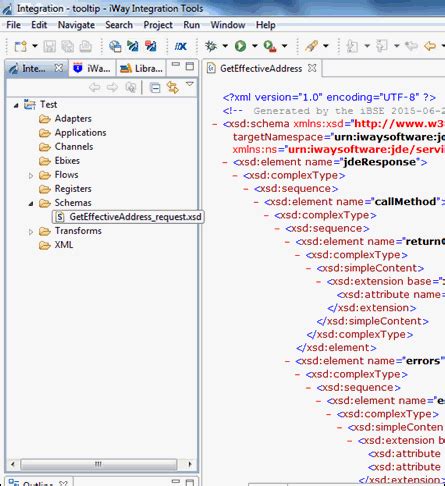445x486 pixels.
Task: Click the Previous Annotation toolbar icon
Action: coord(382,46)
